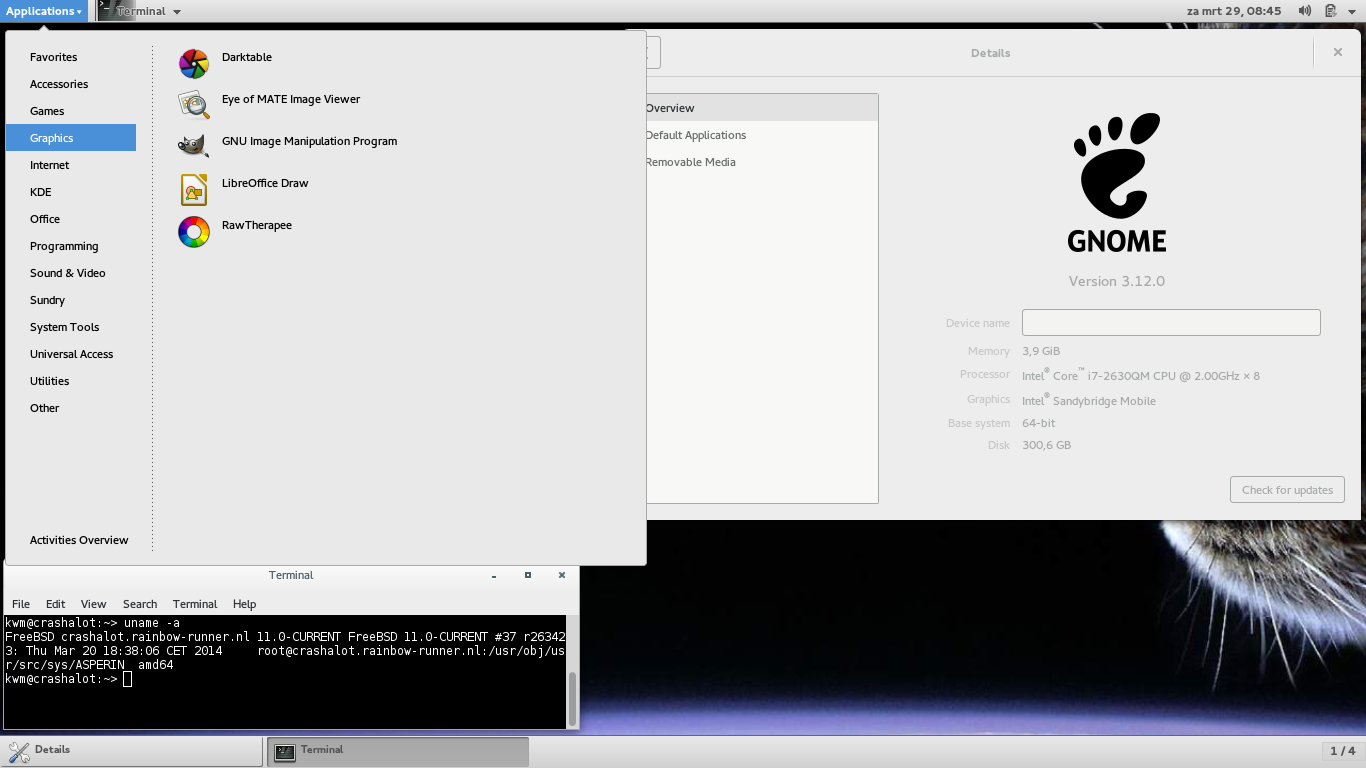Choose the System Tools category
The image size is (1366, 768).
click(x=64, y=327)
